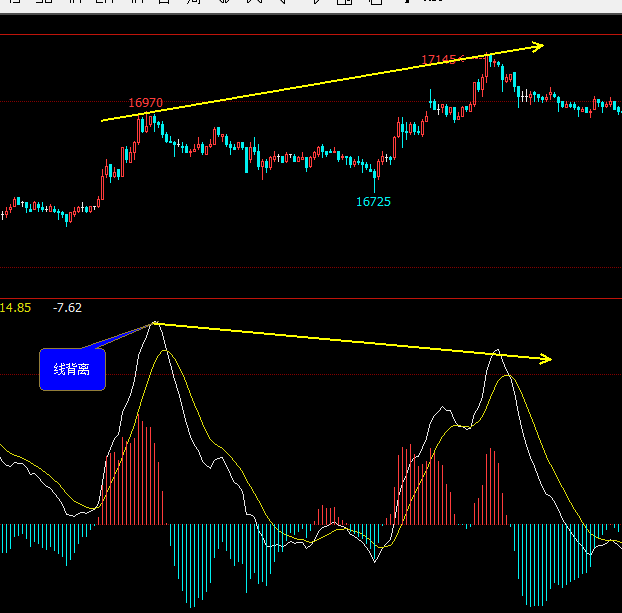Click the start point of the rising yellow trendline

pyautogui.click(x=103, y=121)
